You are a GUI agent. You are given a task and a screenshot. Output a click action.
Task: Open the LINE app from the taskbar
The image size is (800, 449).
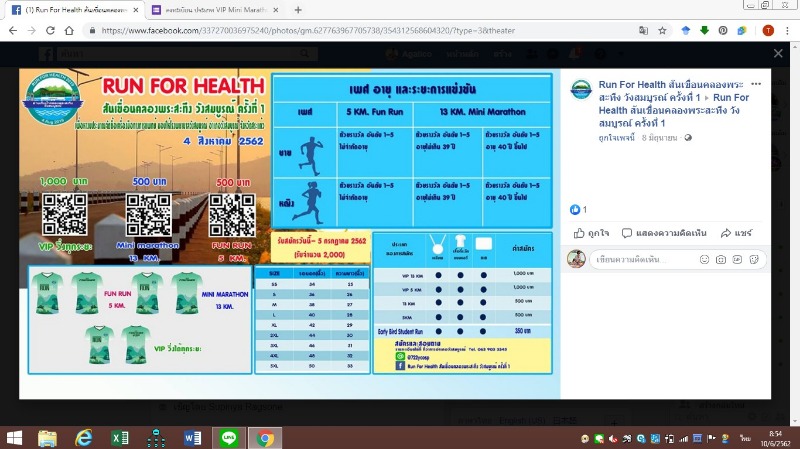(x=229, y=438)
